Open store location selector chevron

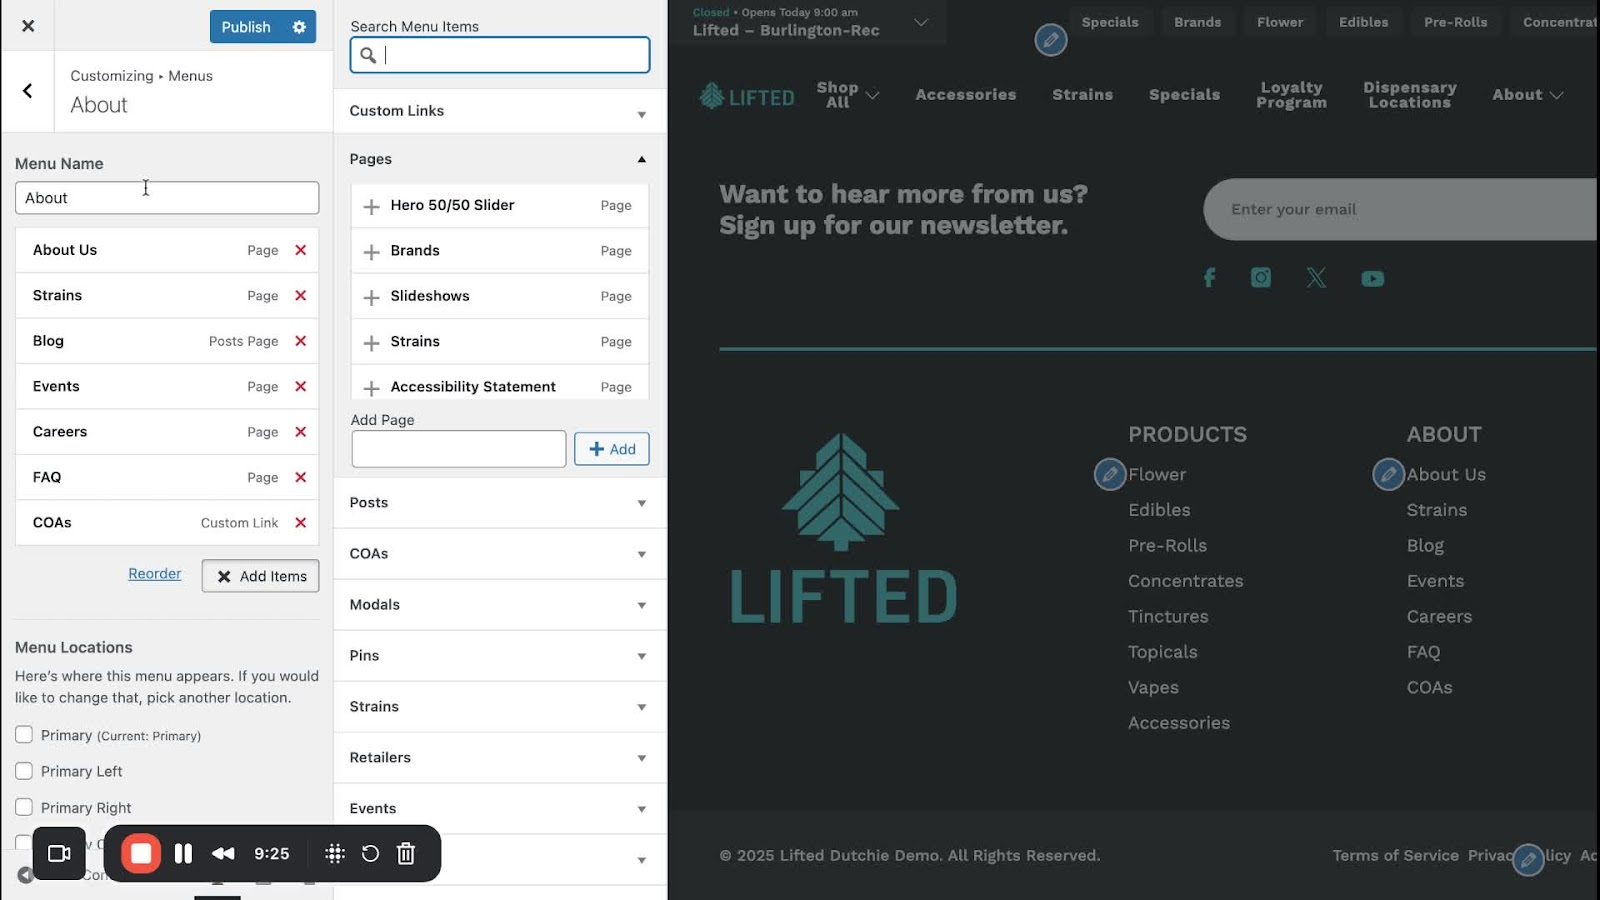coord(921,22)
